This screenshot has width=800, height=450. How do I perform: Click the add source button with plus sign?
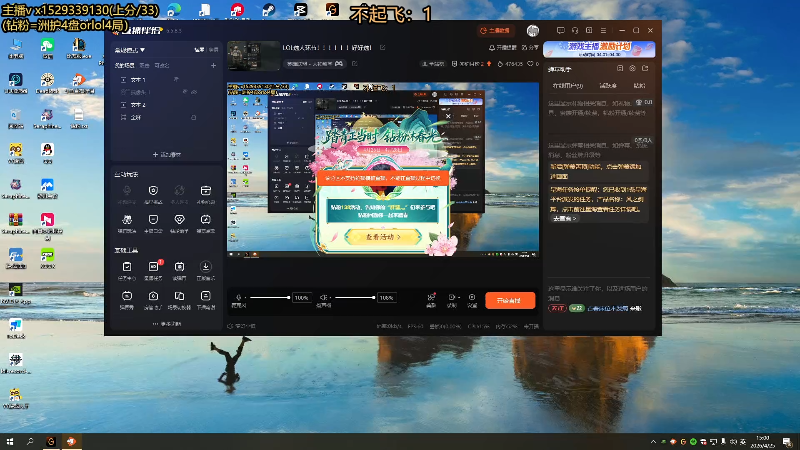tap(166, 154)
